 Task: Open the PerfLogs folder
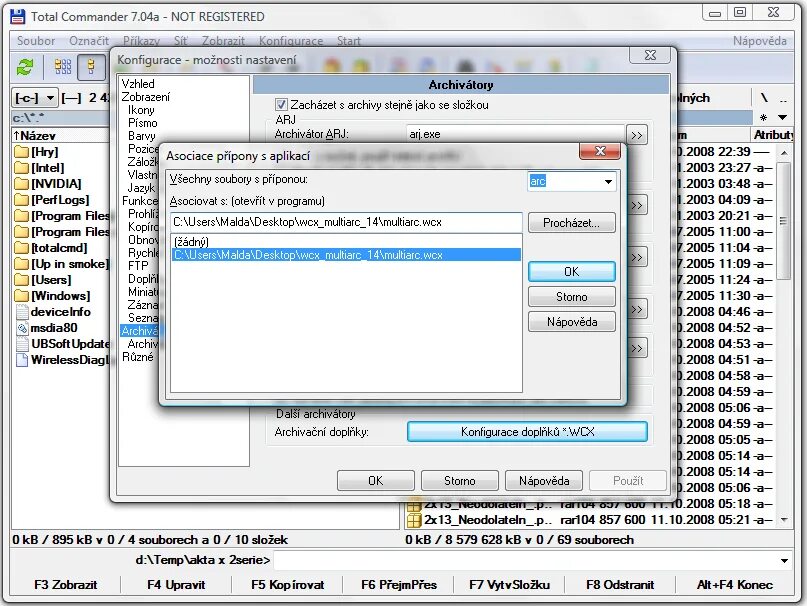click(x=60, y=200)
